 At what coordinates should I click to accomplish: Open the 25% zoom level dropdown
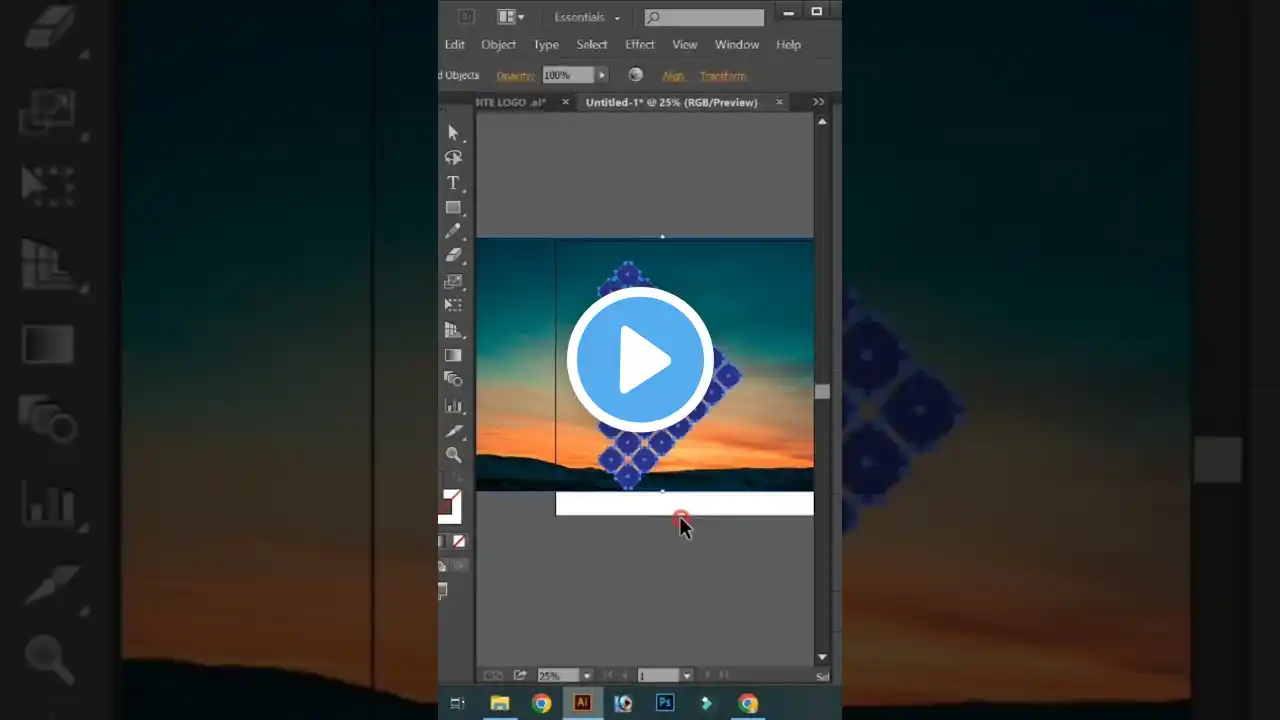click(587, 676)
